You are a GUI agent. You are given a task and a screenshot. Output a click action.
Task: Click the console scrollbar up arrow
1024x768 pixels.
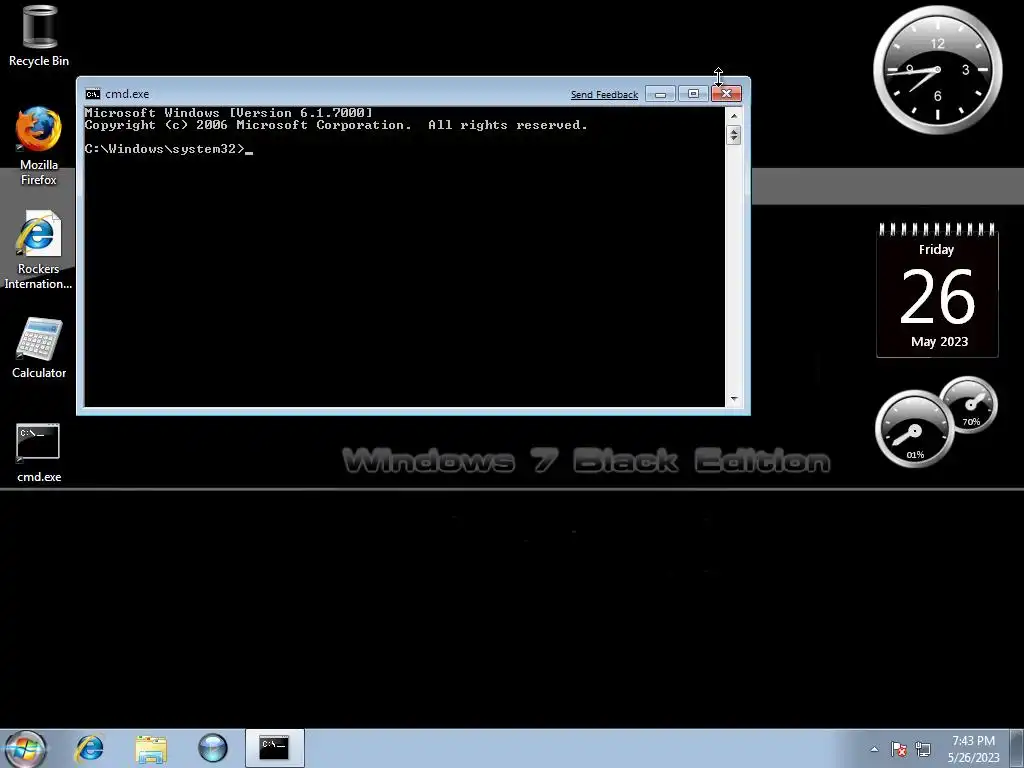[x=734, y=116]
